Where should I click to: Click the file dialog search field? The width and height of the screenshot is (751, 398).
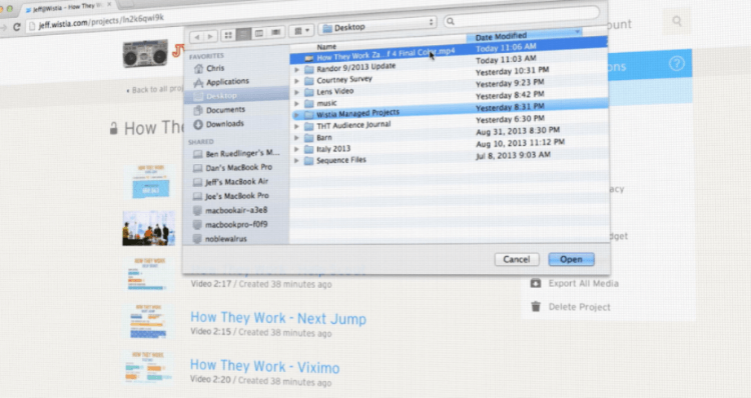[521, 16]
